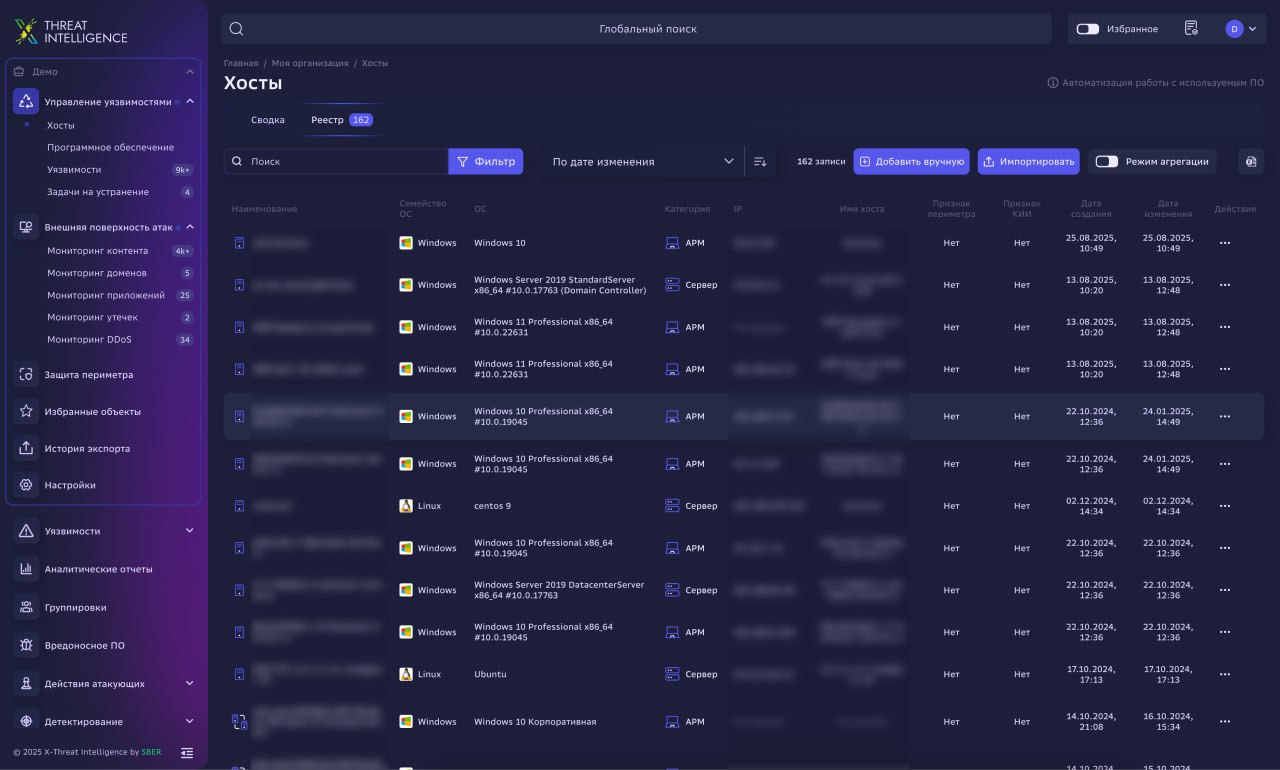Open the user profile dropdown

[1241, 29]
